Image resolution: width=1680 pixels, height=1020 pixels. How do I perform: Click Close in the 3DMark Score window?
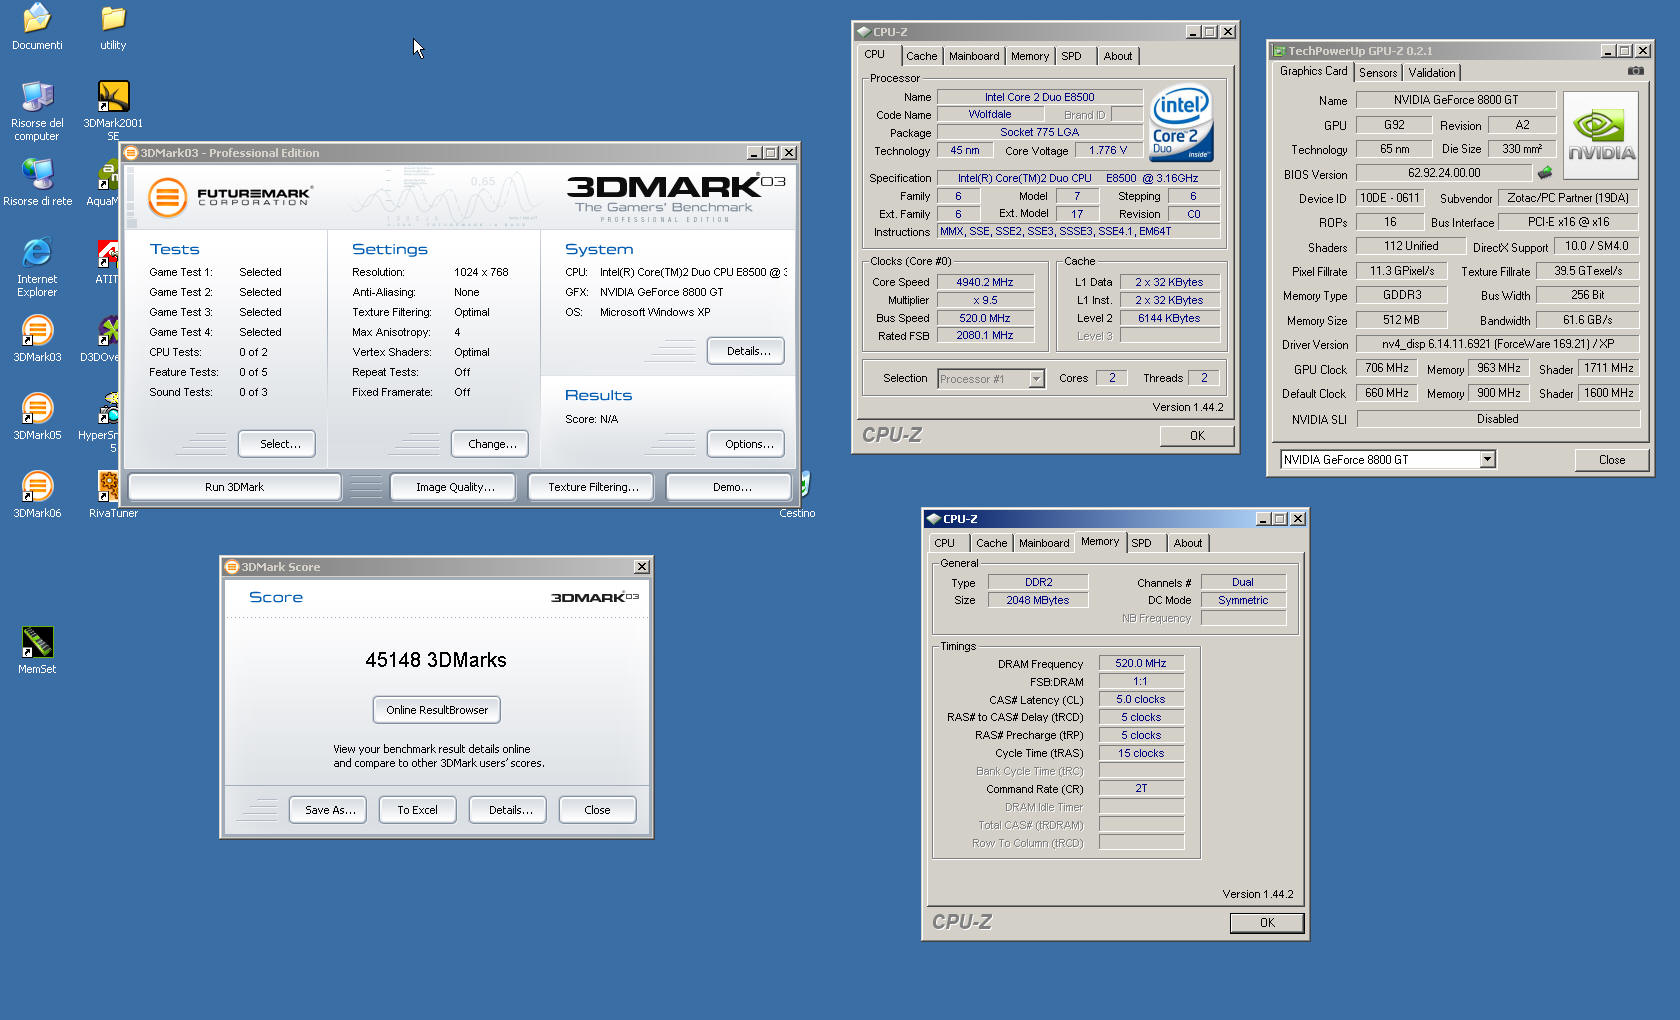(598, 810)
